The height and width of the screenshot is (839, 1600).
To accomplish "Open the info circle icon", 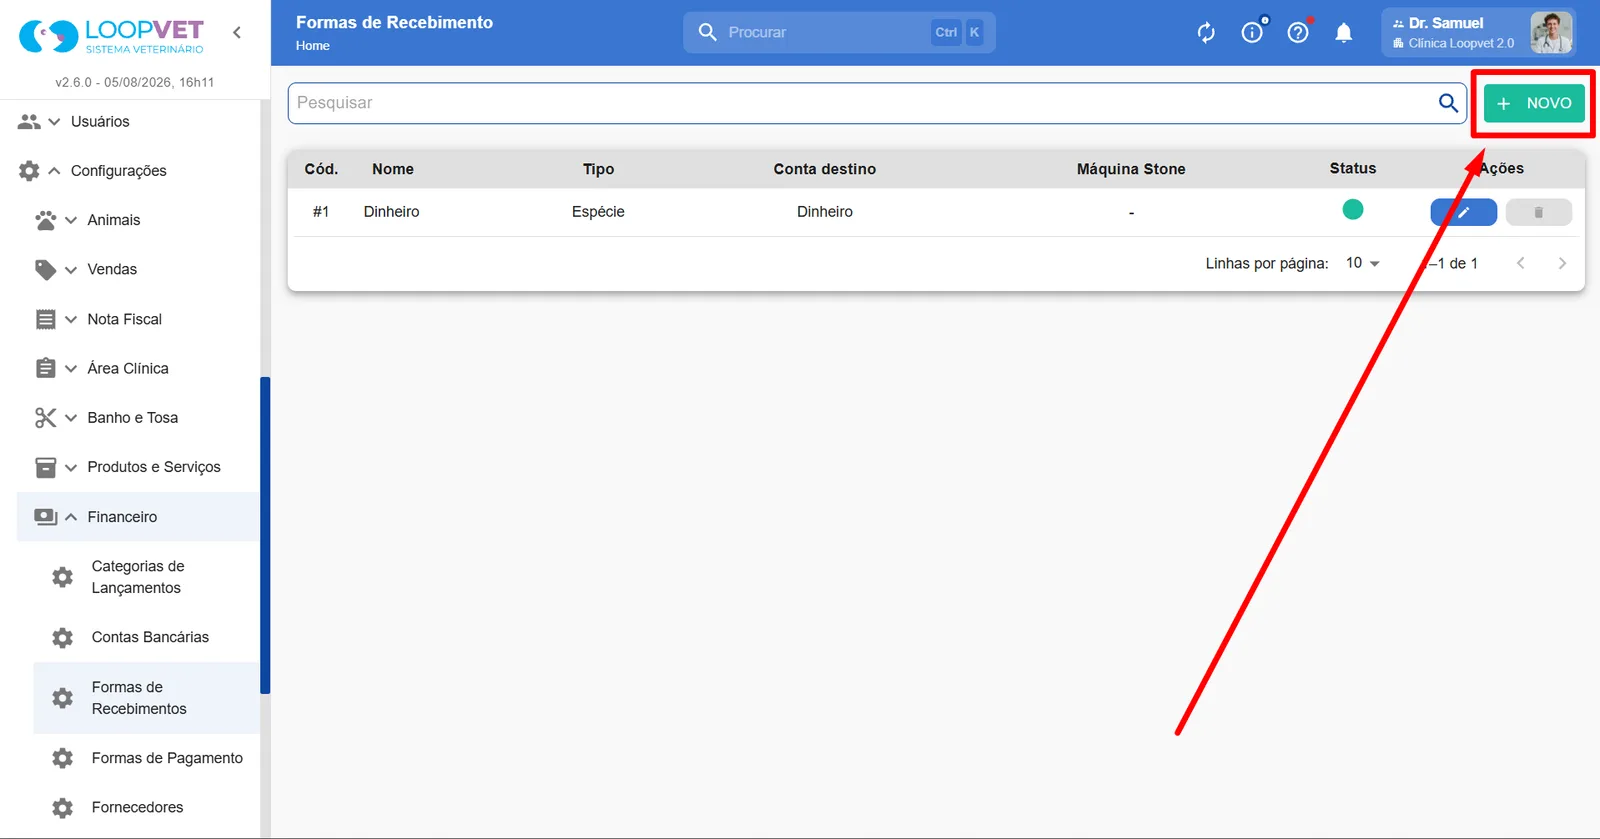I will click(x=1252, y=33).
